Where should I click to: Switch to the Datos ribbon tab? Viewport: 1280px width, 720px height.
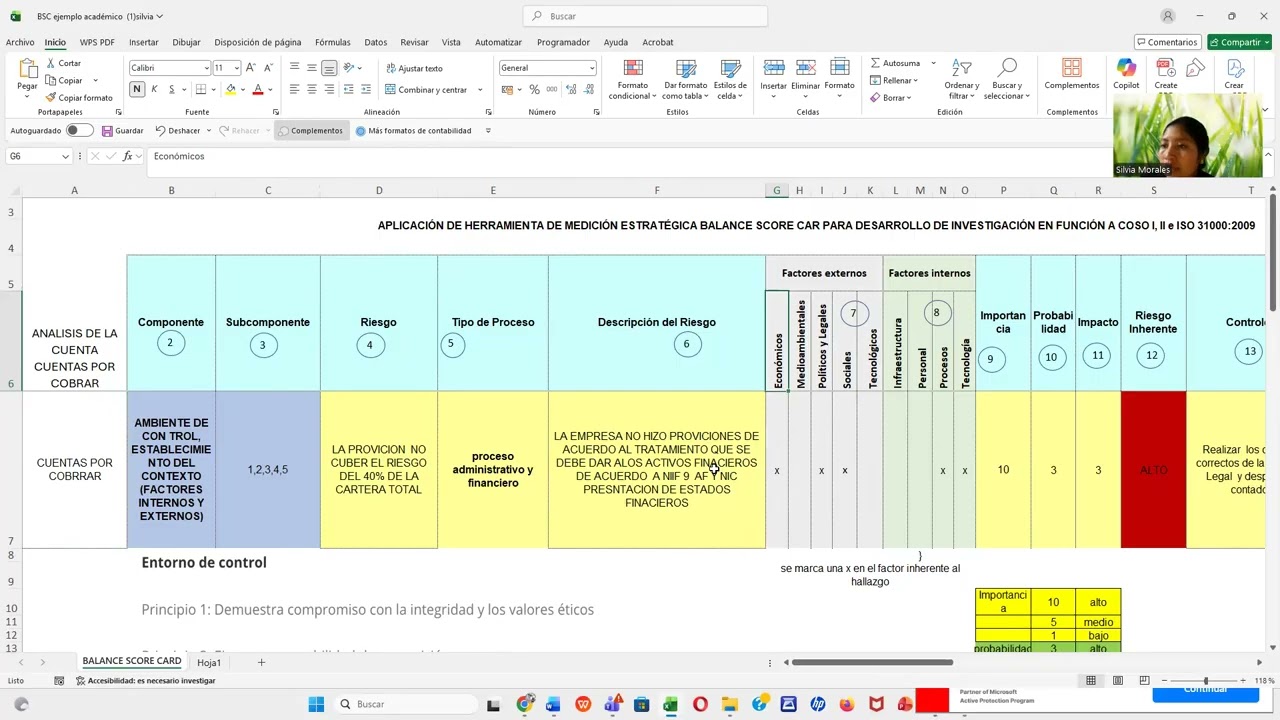(376, 42)
